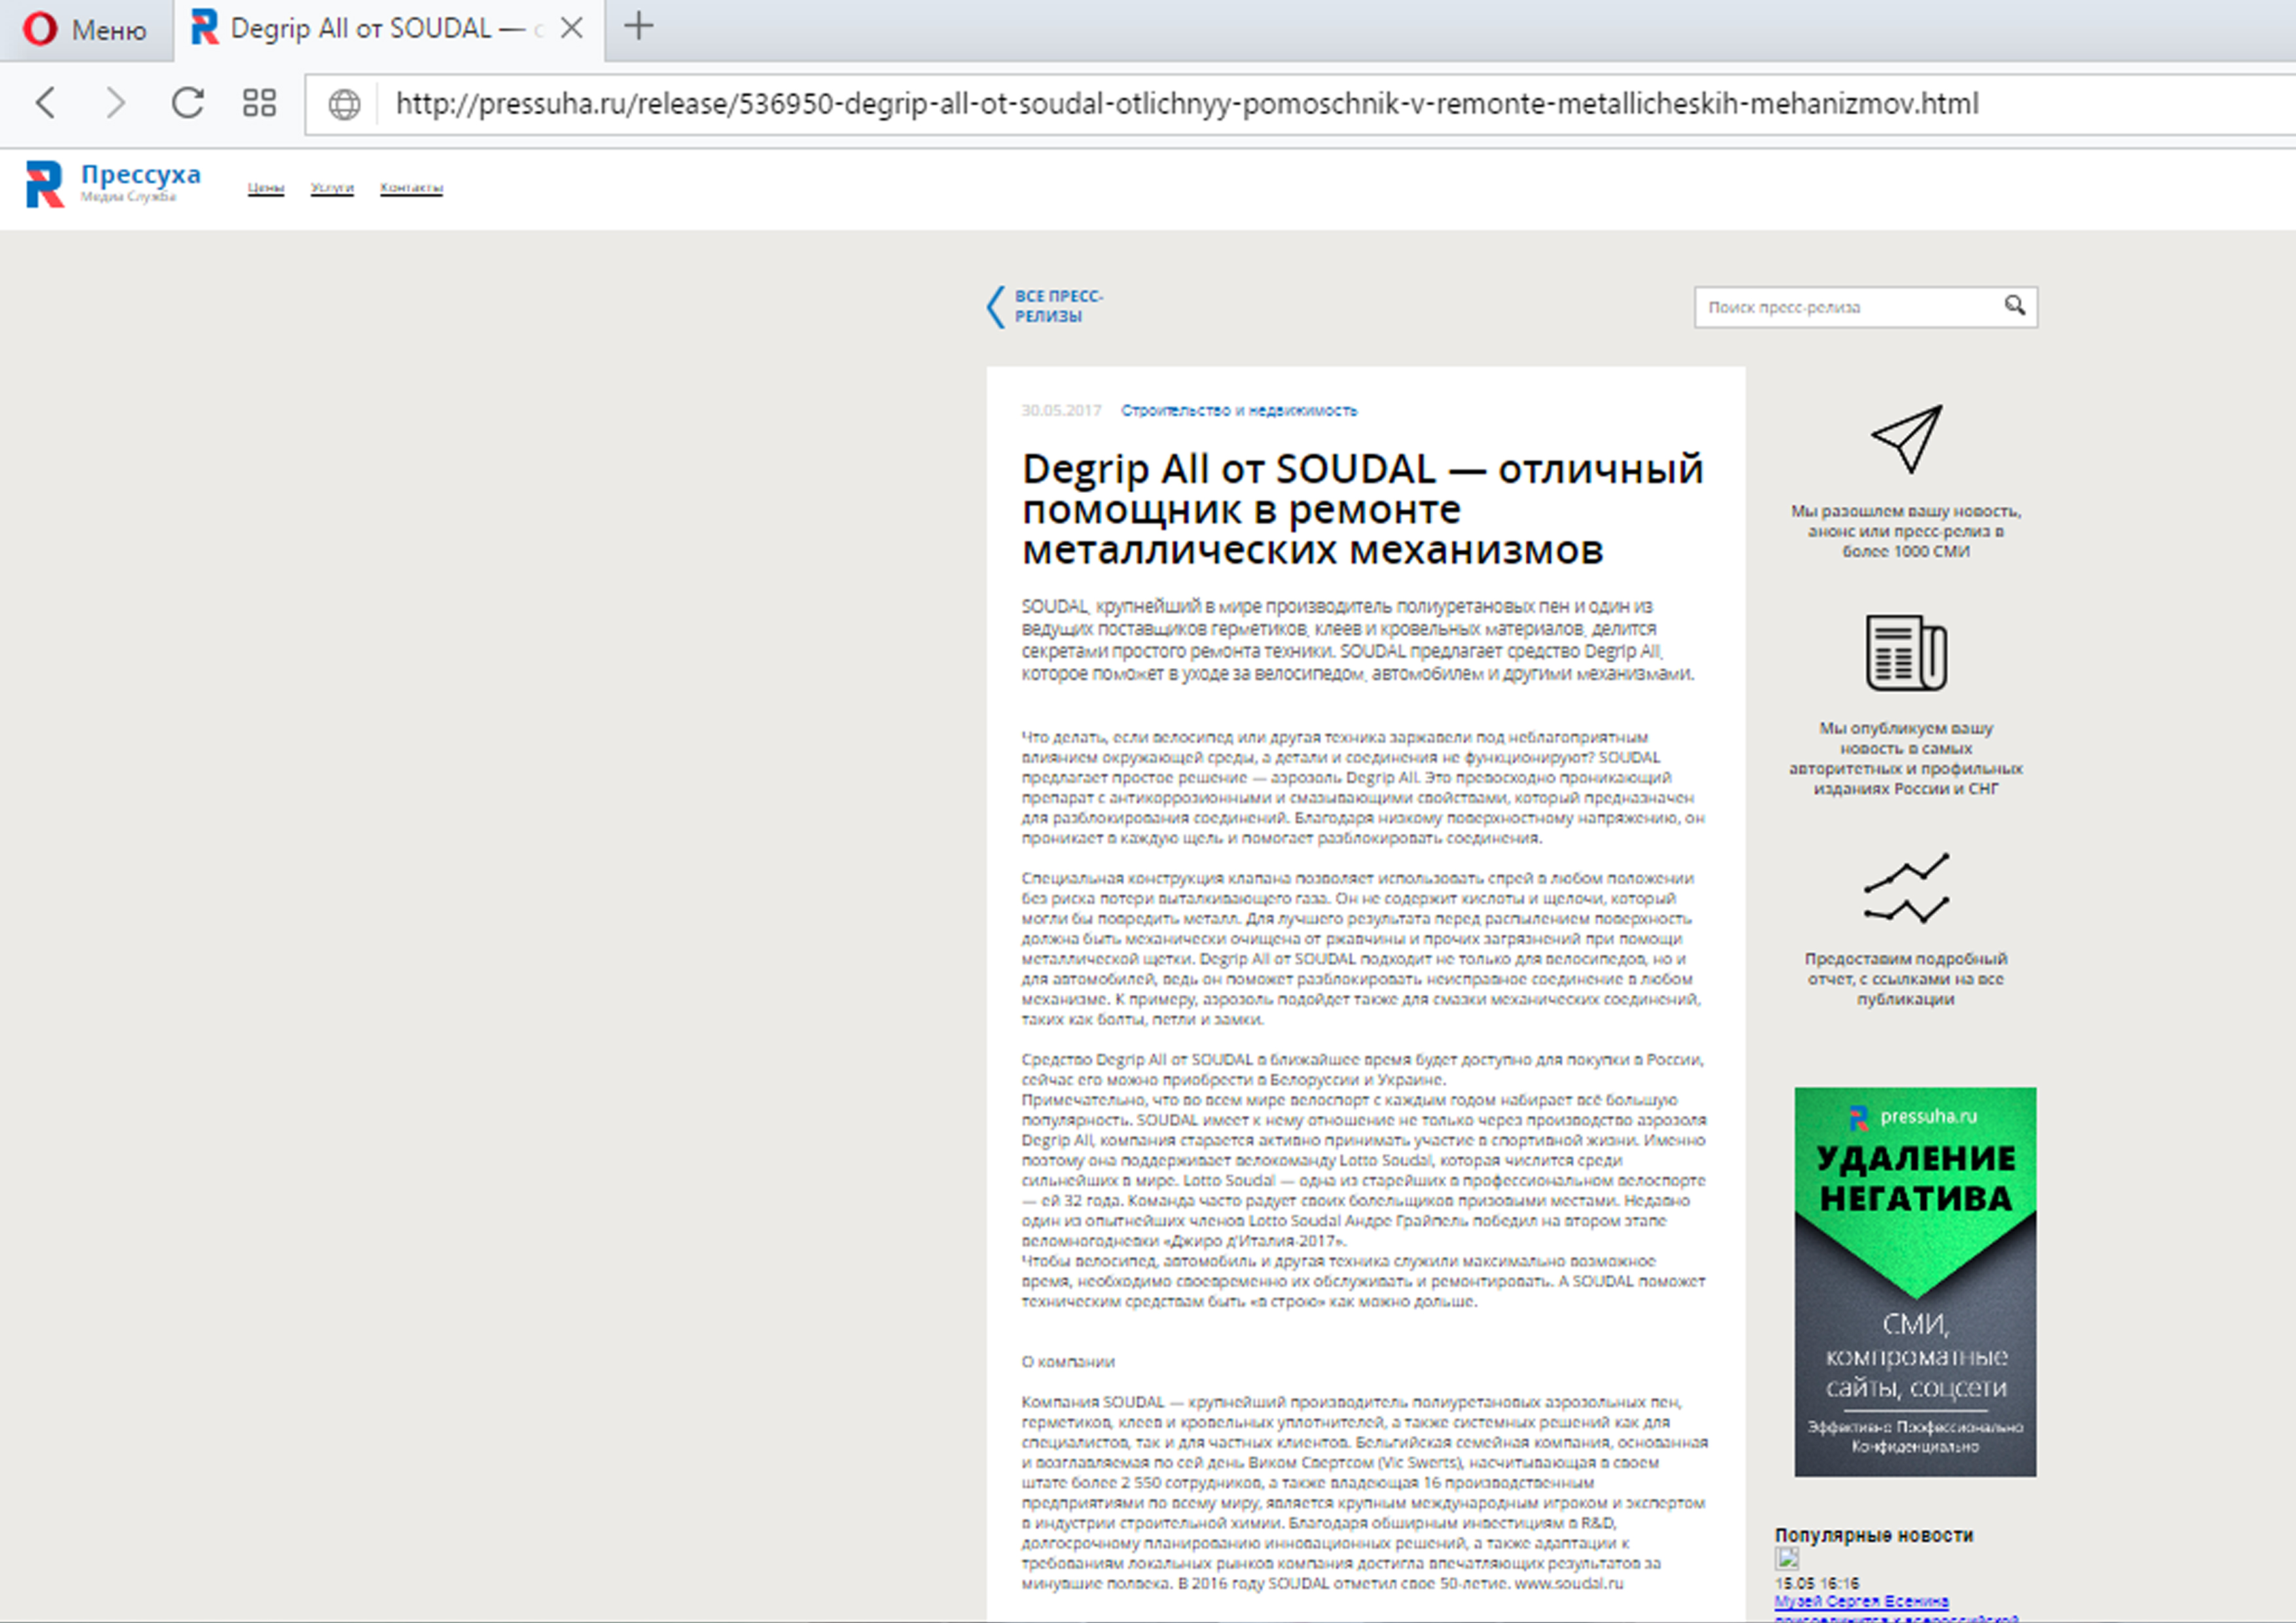Click the timestamp 15.05 16:16
Screen dimensions: 2296x1623
1817,1583
